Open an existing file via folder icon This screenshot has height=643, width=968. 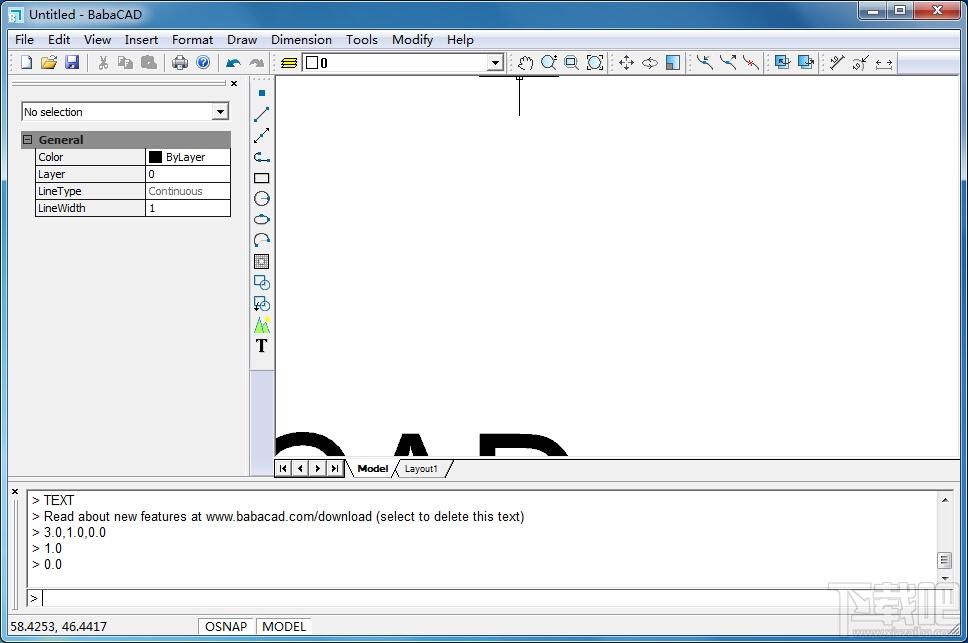tap(49, 62)
